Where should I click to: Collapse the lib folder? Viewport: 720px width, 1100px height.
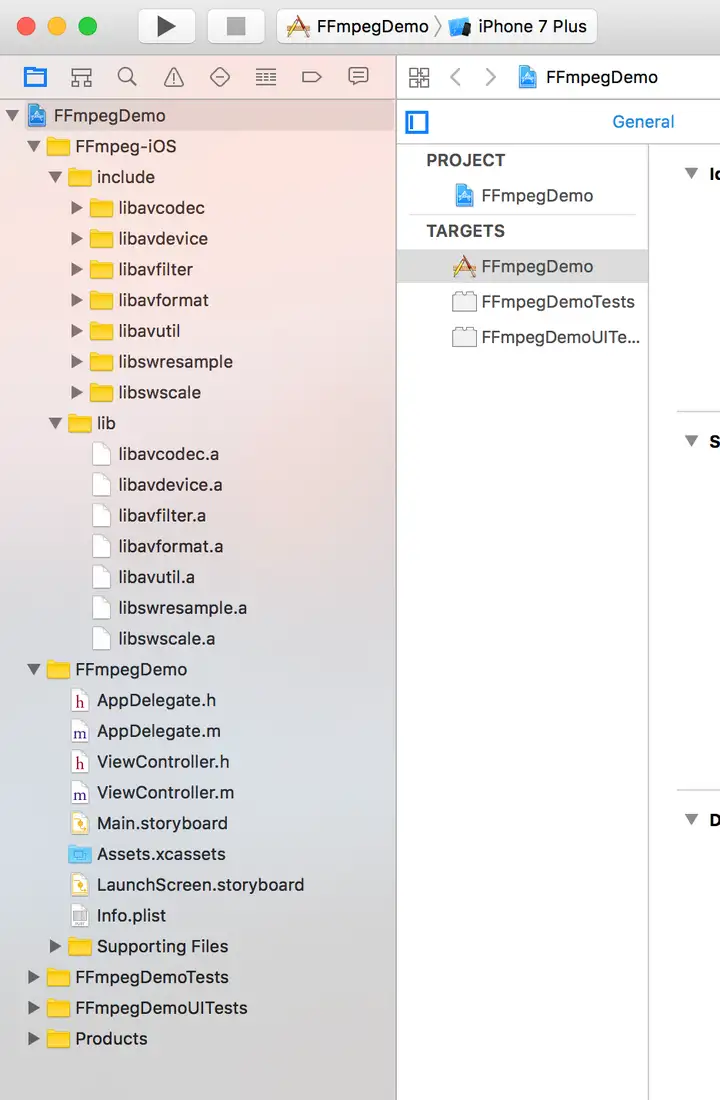click(55, 424)
